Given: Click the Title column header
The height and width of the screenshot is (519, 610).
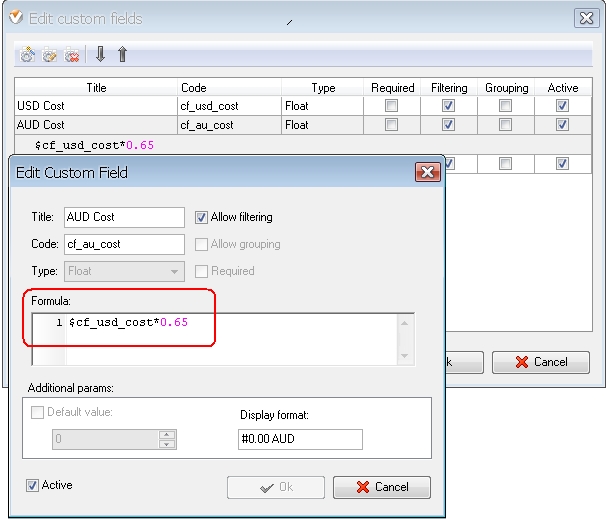Looking at the screenshot, I should click(x=96, y=88).
